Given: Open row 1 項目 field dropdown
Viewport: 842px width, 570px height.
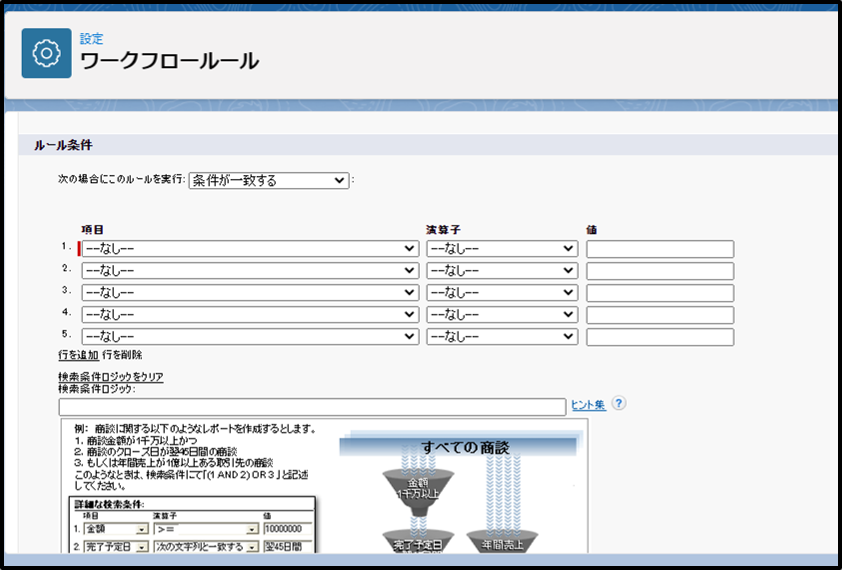Looking at the screenshot, I should (x=250, y=249).
